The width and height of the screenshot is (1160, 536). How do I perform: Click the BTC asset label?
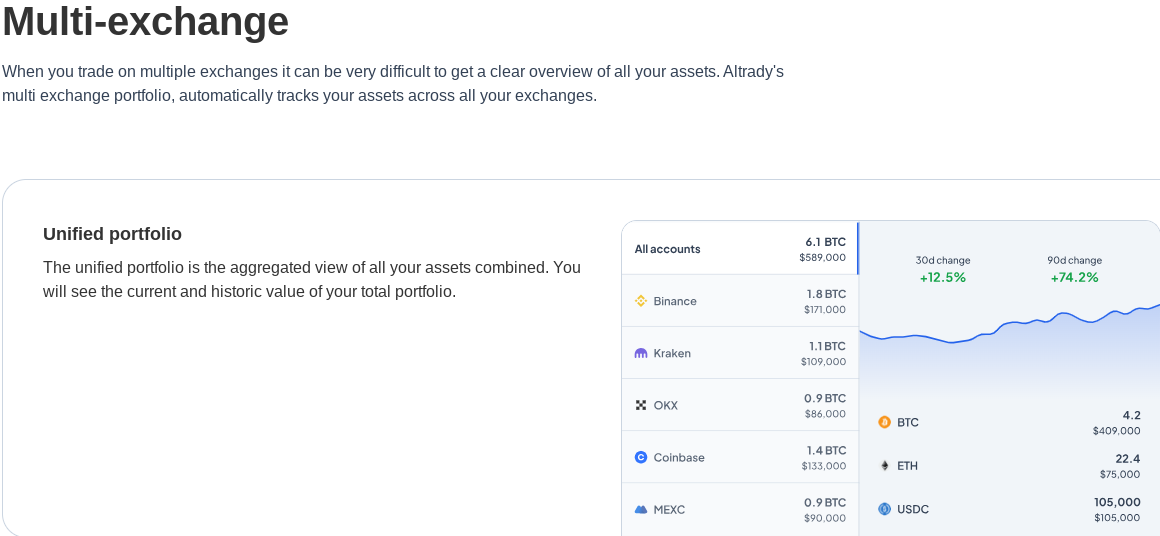click(x=908, y=422)
